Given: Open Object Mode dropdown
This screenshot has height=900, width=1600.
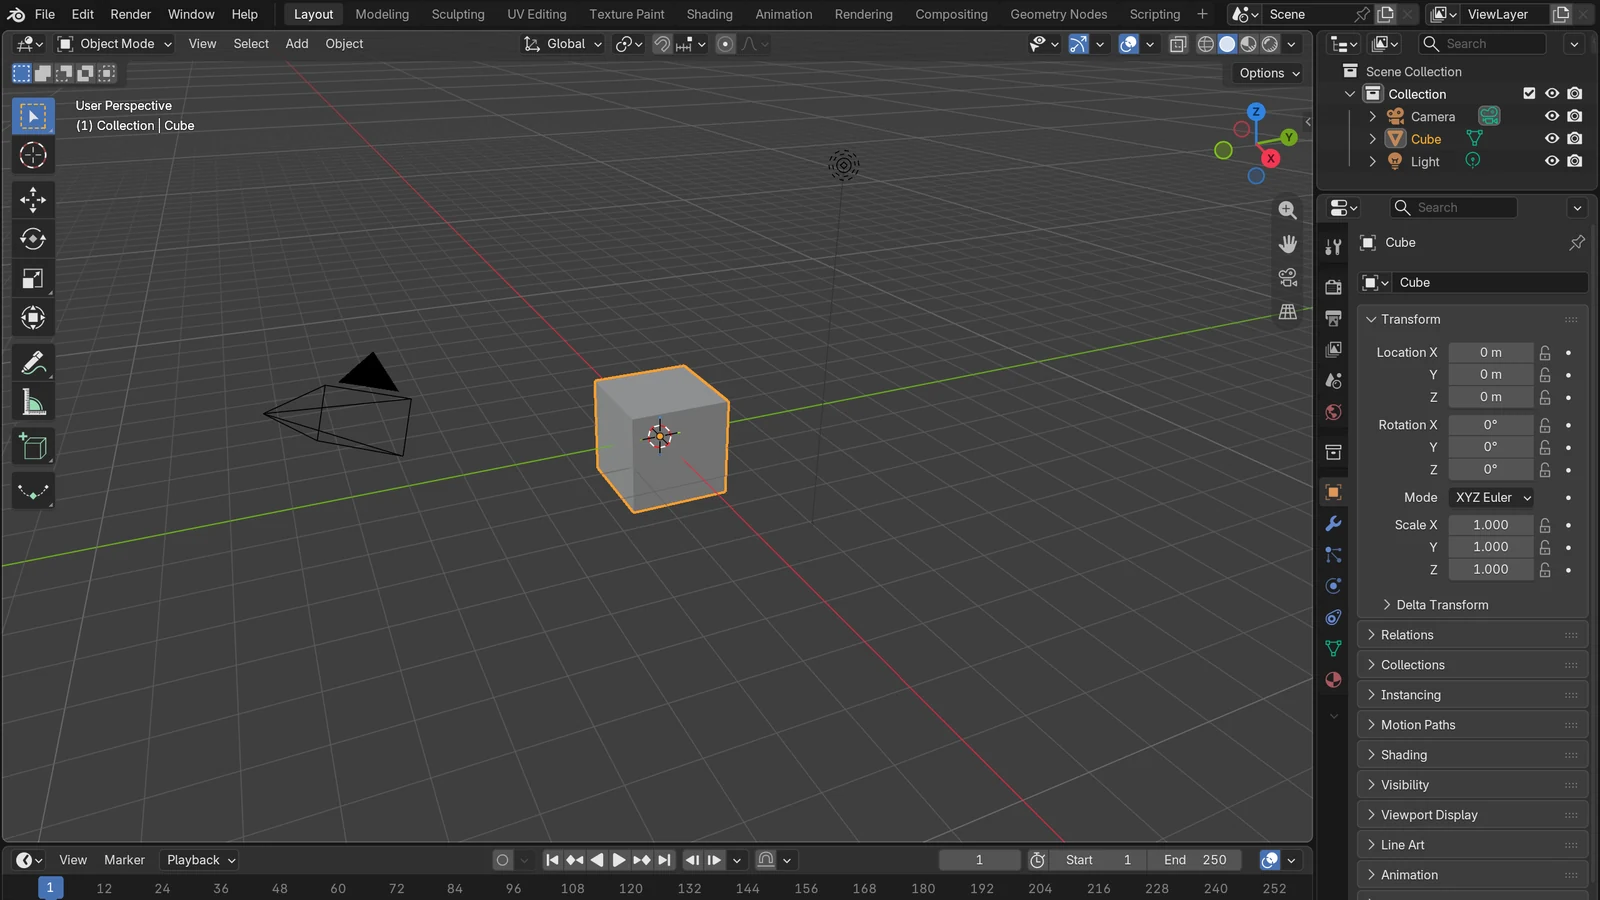Looking at the screenshot, I should coord(115,44).
